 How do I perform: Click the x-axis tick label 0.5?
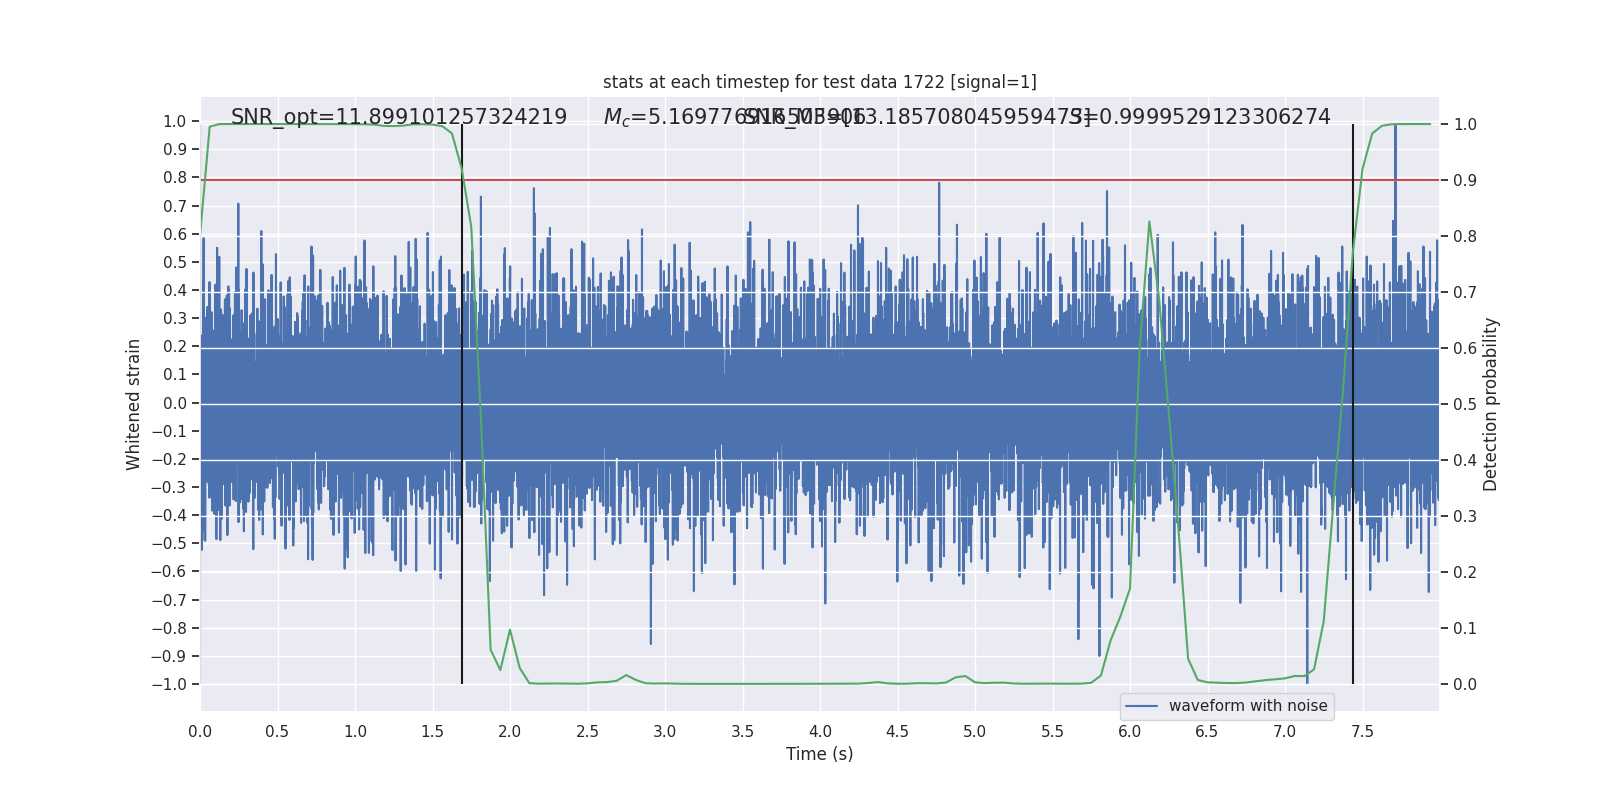pos(277,732)
